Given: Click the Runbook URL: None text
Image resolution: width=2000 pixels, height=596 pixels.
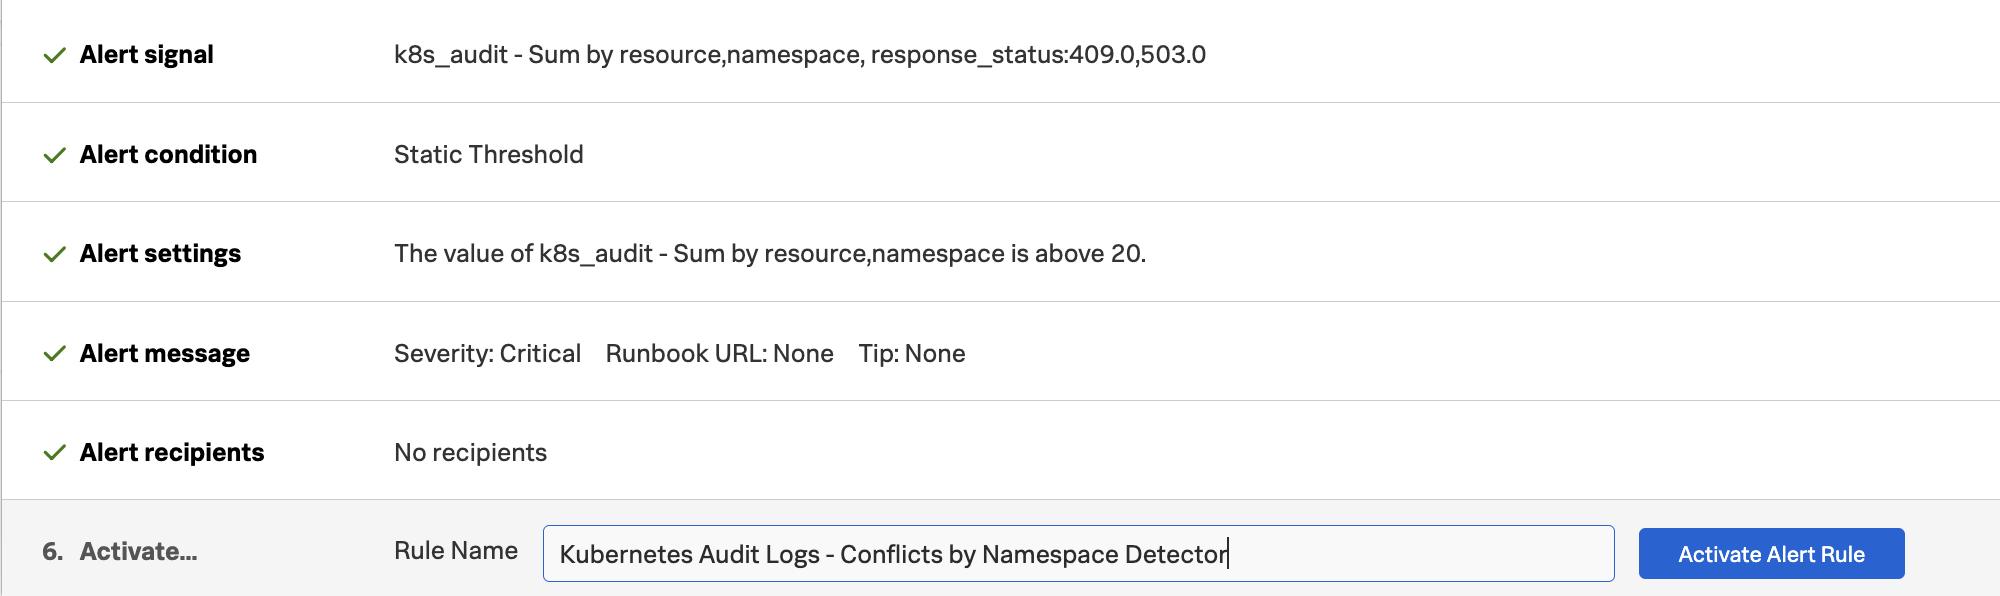Looking at the screenshot, I should (x=719, y=354).
